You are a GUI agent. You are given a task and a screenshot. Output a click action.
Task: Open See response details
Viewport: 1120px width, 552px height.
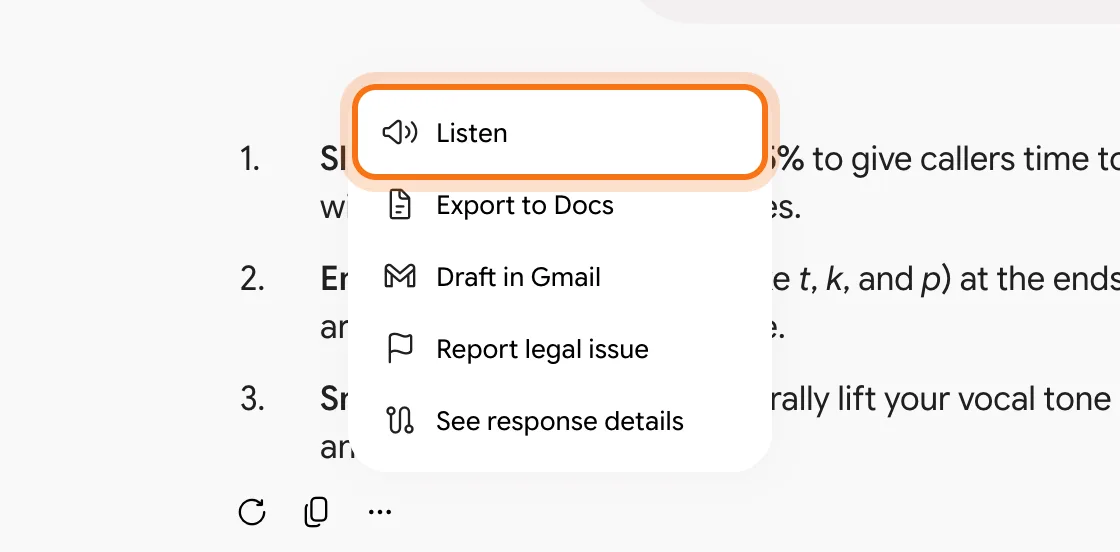pos(561,421)
